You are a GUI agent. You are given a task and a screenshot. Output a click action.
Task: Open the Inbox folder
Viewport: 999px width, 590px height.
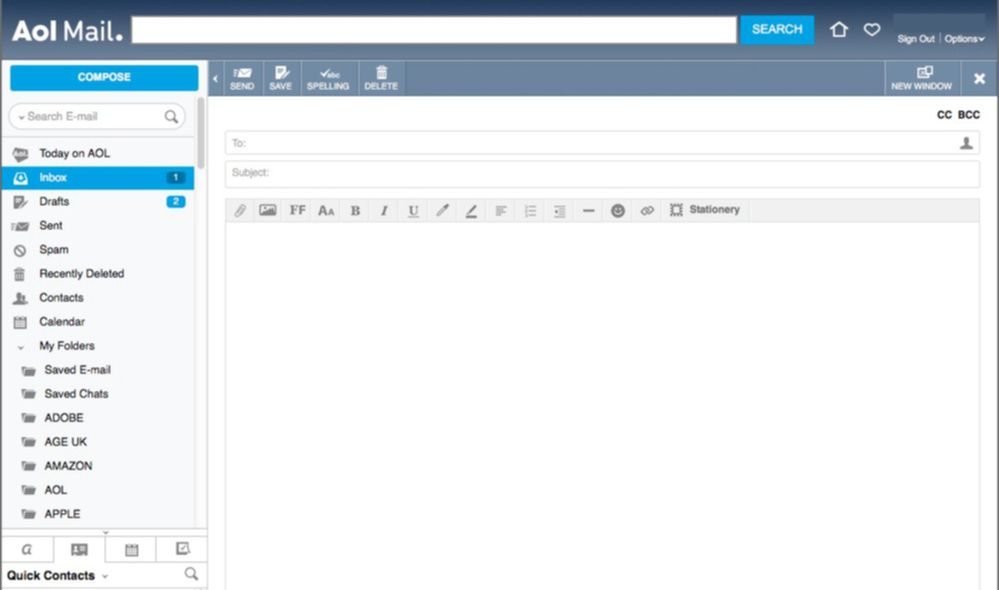tap(97, 178)
